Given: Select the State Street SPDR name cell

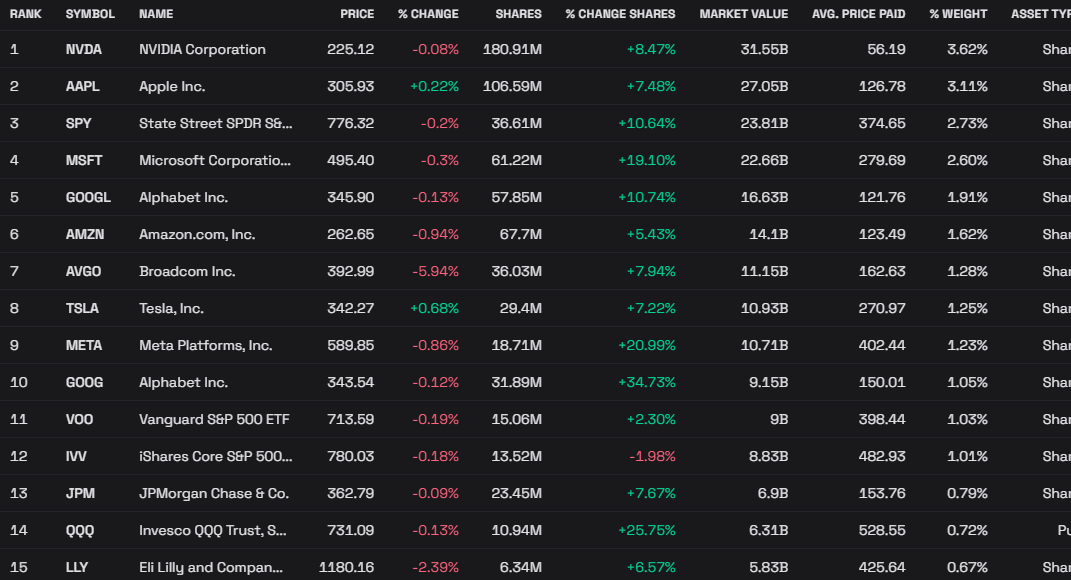Looking at the screenshot, I should [x=216, y=123].
